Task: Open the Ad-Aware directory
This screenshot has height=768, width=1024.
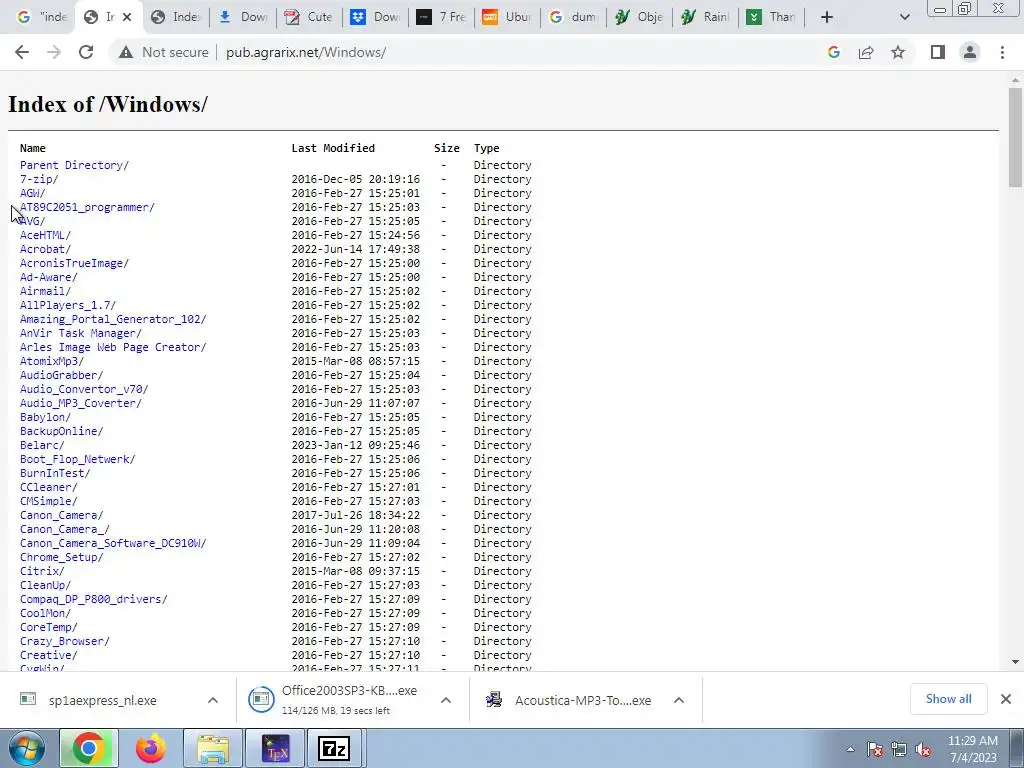Action: pyautogui.click(x=48, y=277)
